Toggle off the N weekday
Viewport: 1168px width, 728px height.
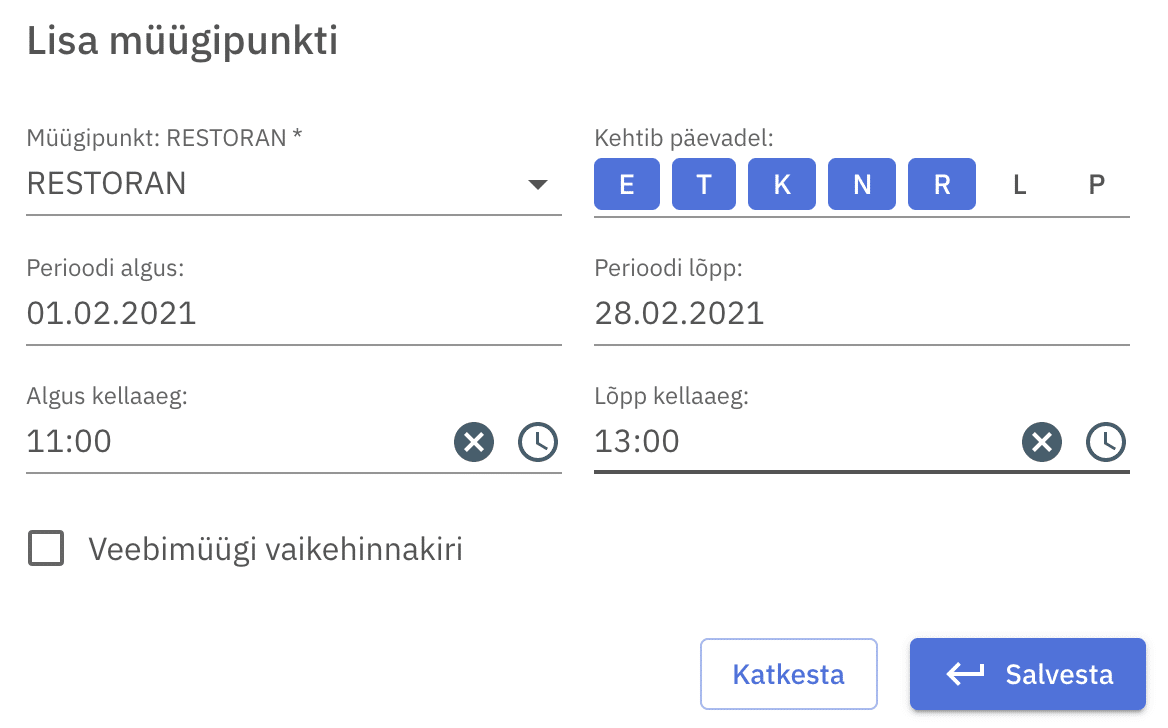coord(862,185)
